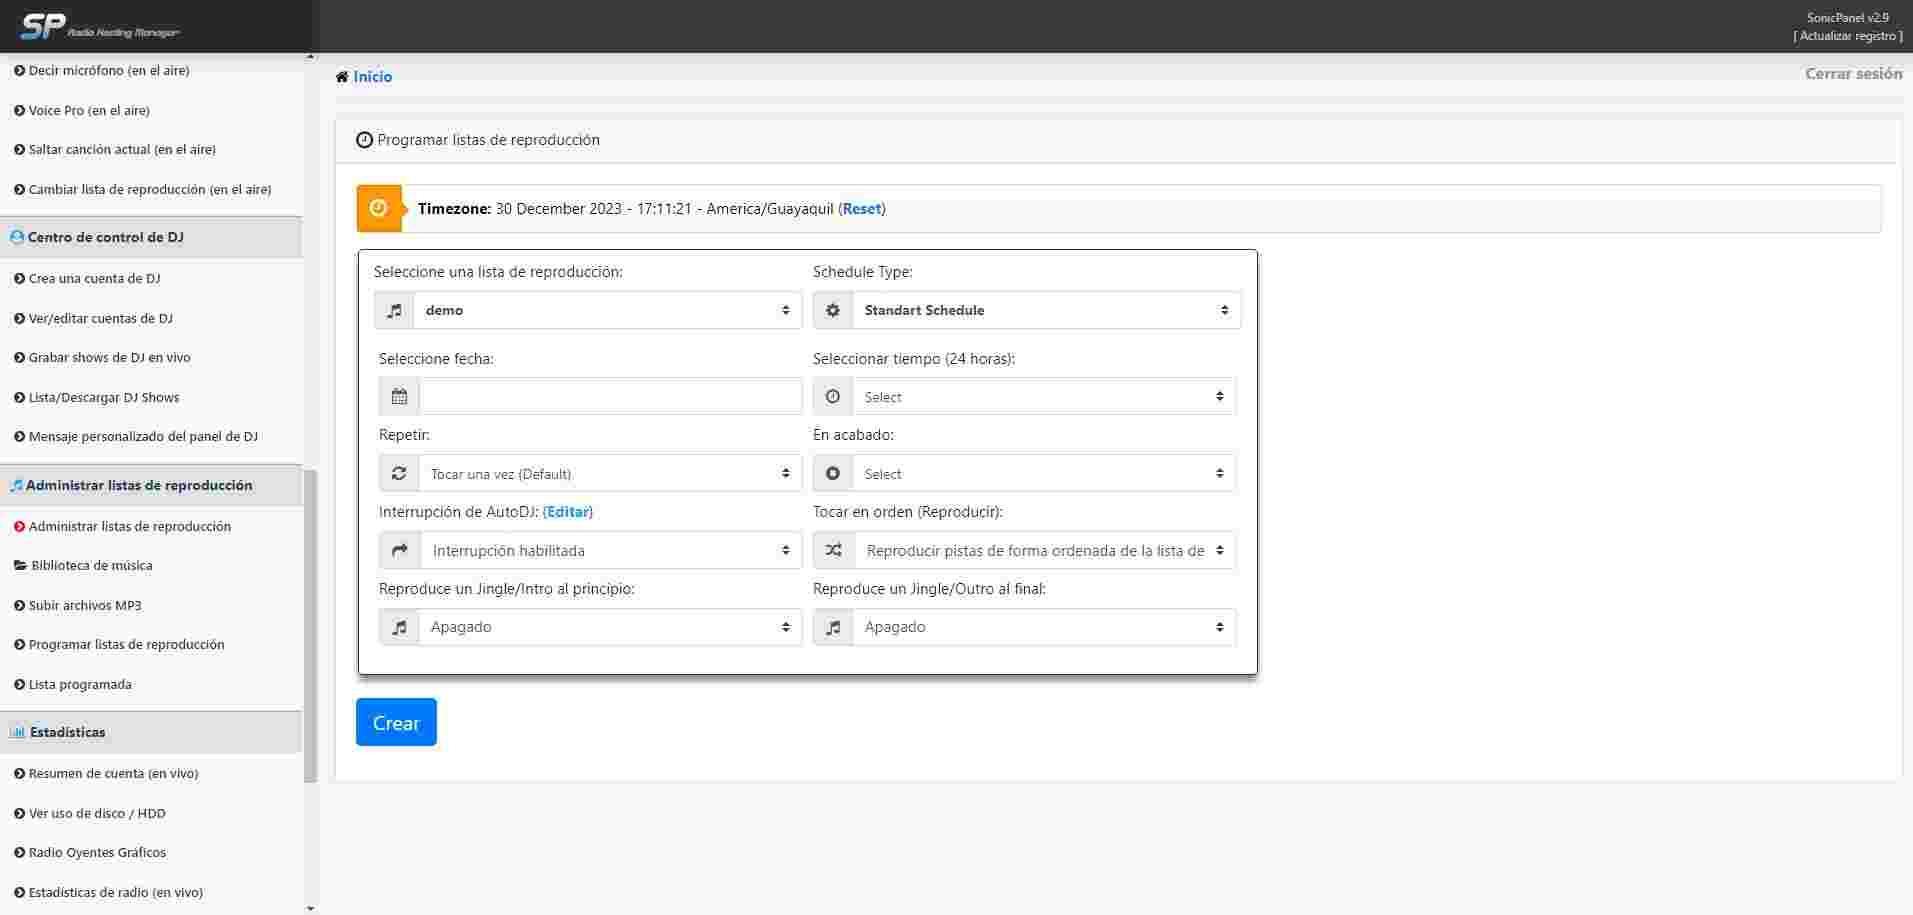Click the Seleccione fecha input field
The image size is (1913, 915).
610,397
